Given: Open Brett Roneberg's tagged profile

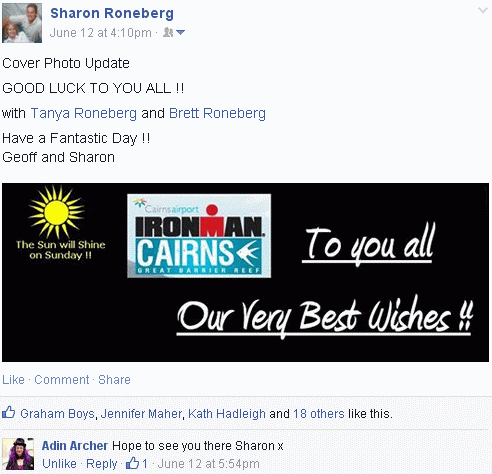Looking at the screenshot, I should tap(217, 113).
